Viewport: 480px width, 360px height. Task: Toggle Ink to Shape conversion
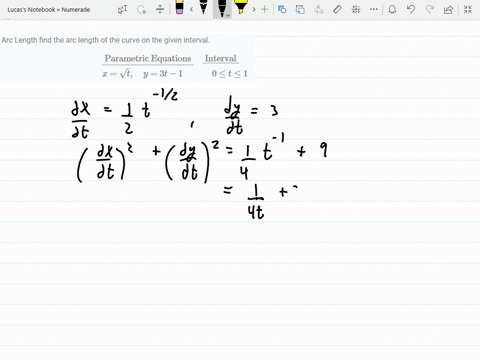pyautogui.click(x=300, y=9)
